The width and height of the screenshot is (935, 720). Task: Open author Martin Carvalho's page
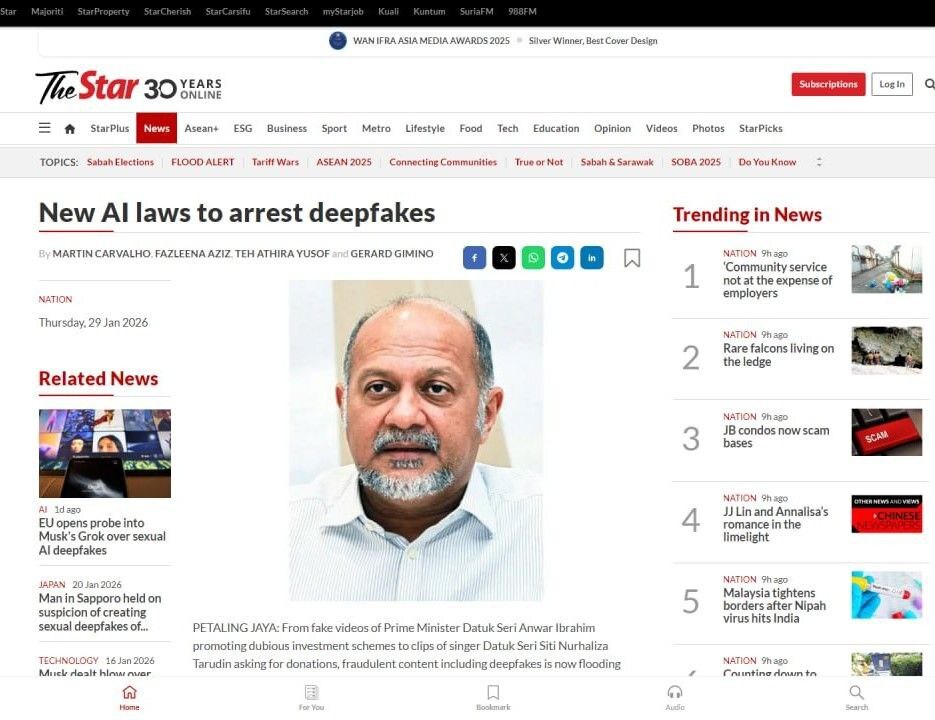click(101, 254)
